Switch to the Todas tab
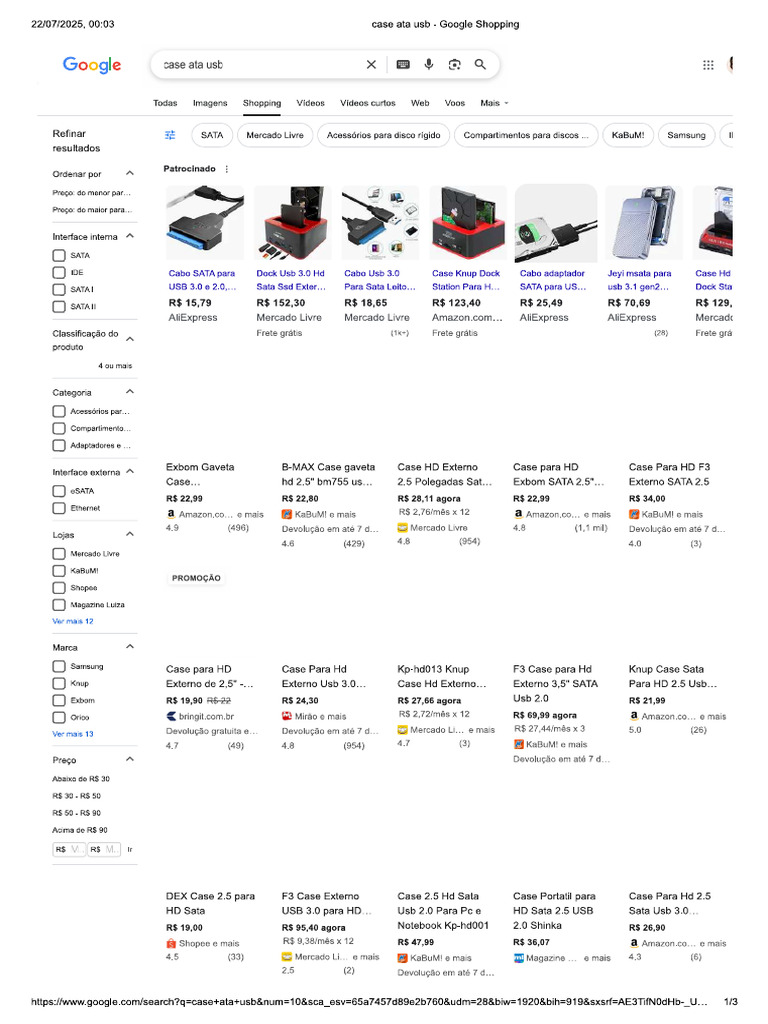Image resolution: width=768 pixels, height=1024 pixels. (165, 103)
